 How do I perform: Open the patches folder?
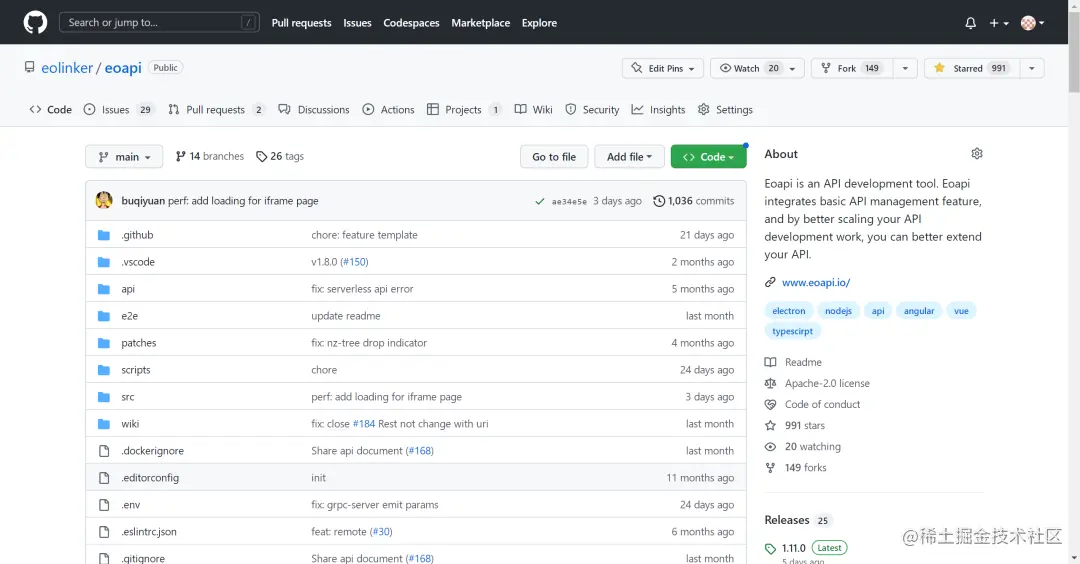pos(138,342)
